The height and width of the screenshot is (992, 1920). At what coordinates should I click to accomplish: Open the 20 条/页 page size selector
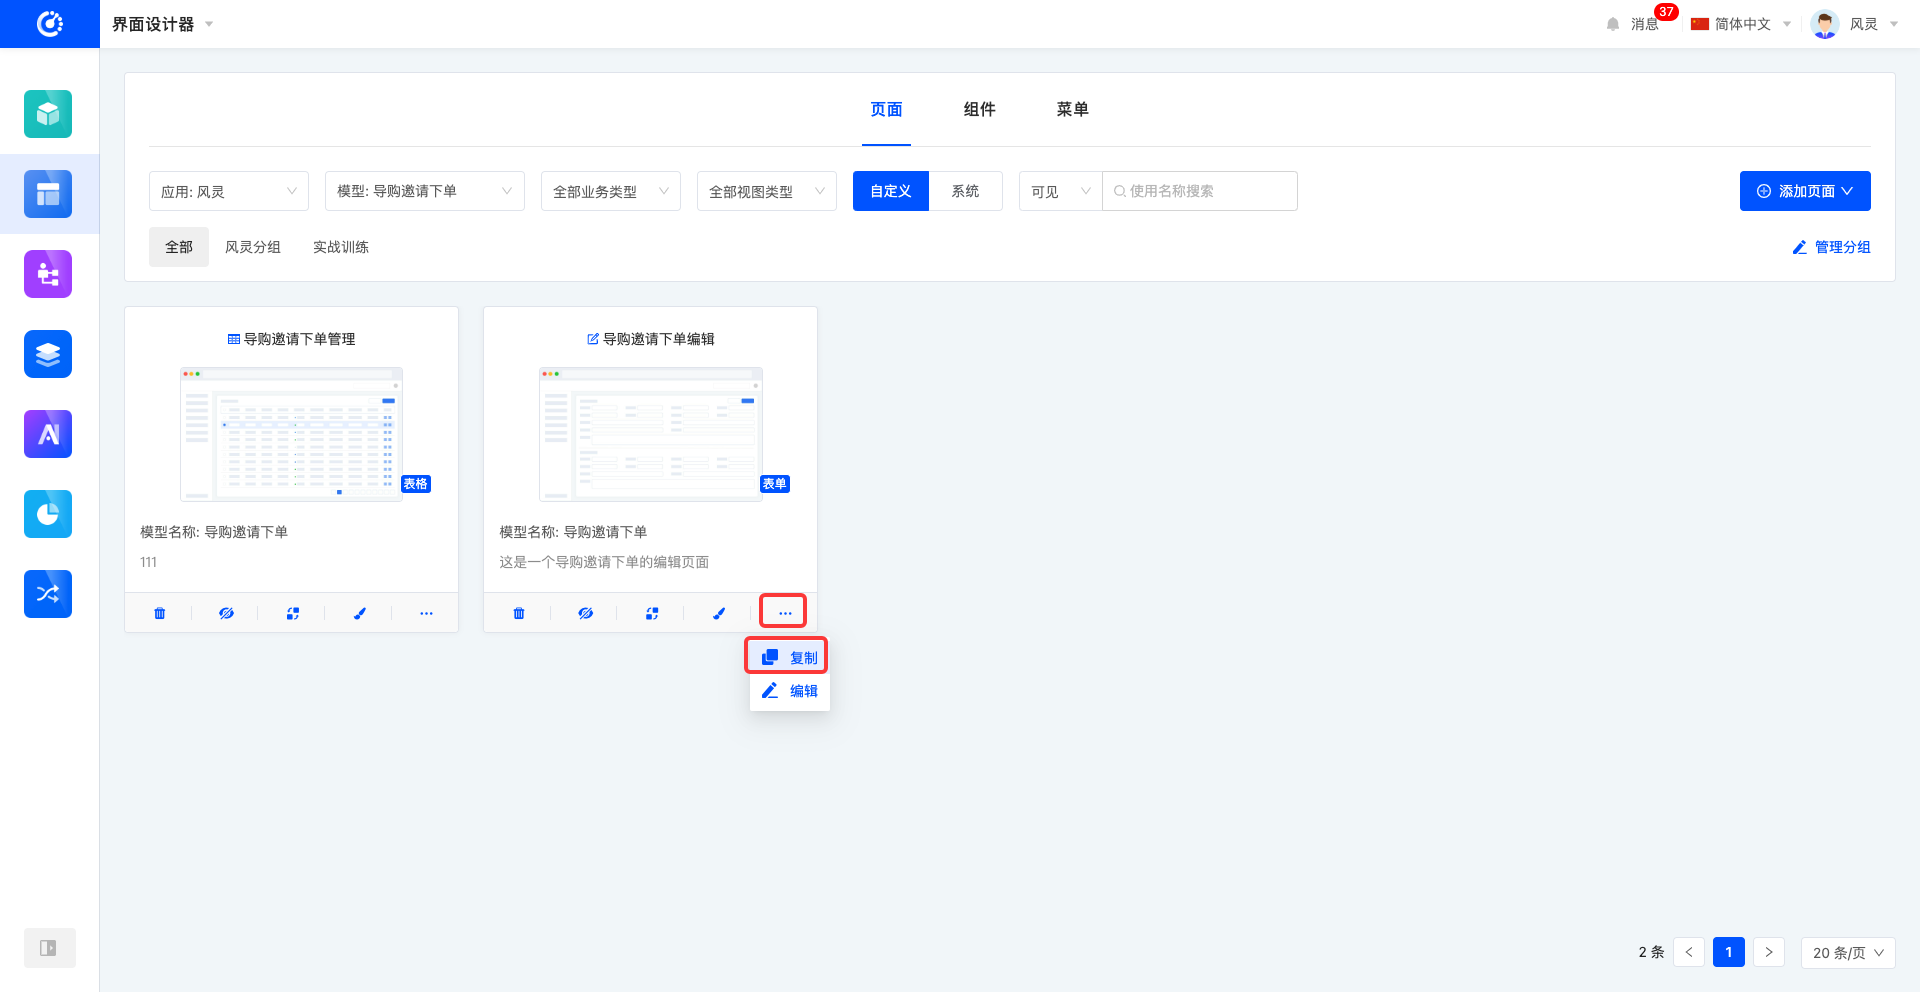pyautogui.click(x=1847, y=953)
